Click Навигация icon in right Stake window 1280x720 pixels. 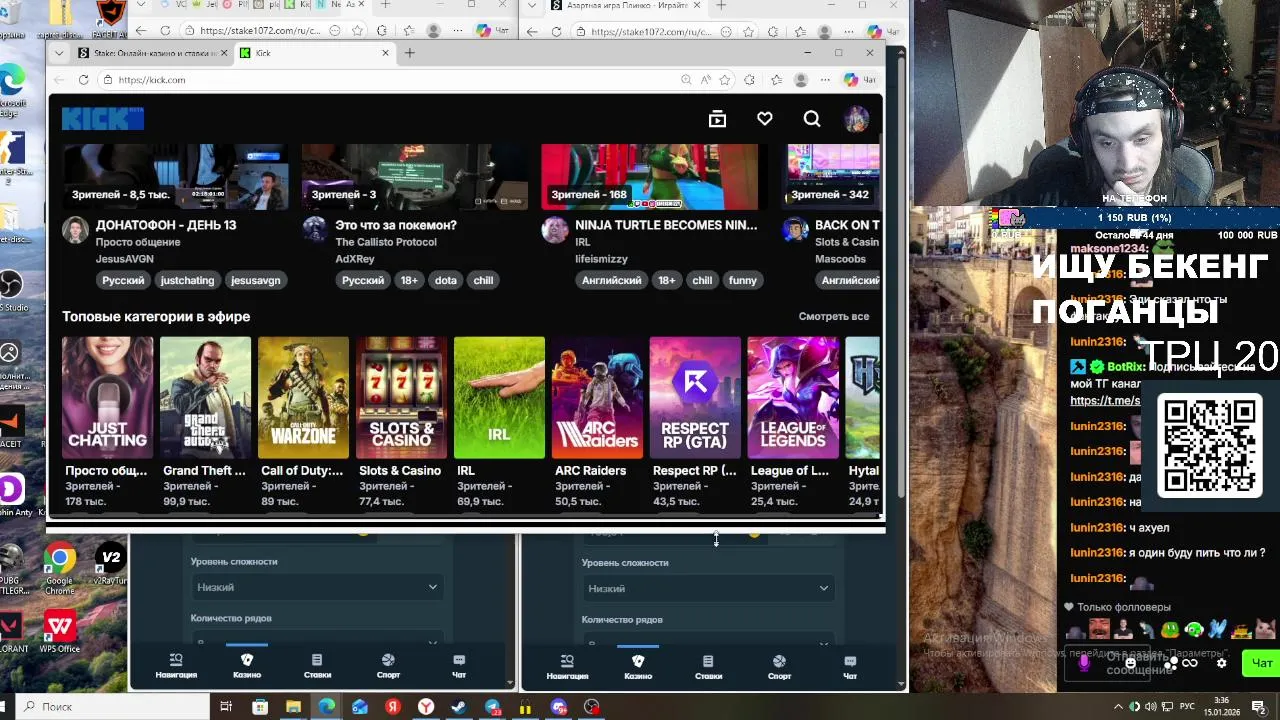coord(567,667)
